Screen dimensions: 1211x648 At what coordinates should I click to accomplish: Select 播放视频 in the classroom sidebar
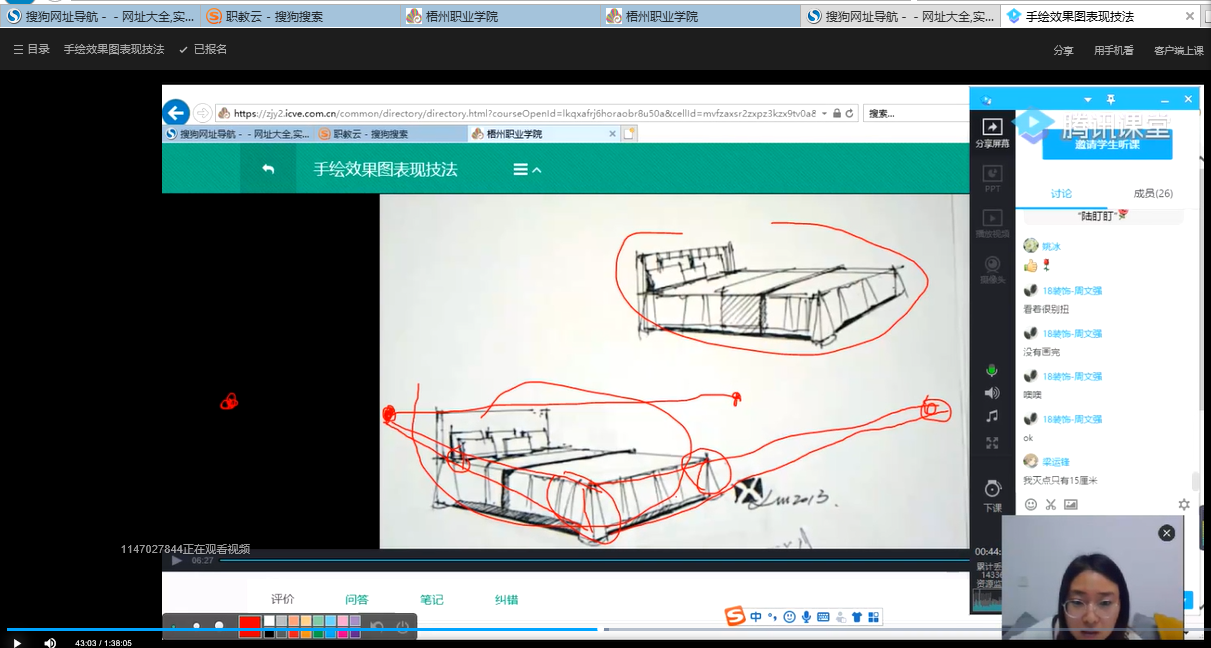point(992,223)
